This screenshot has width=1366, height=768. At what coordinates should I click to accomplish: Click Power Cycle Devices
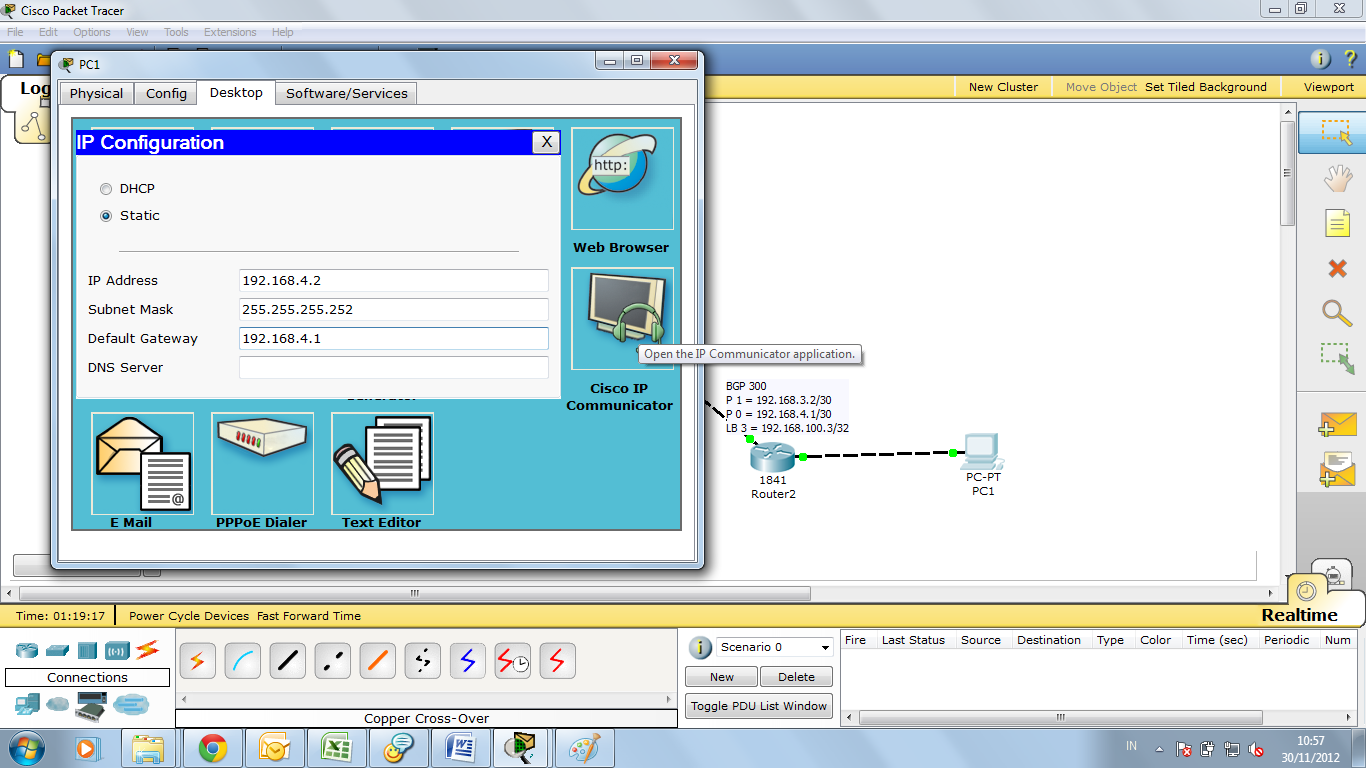(x=189, y=616)
